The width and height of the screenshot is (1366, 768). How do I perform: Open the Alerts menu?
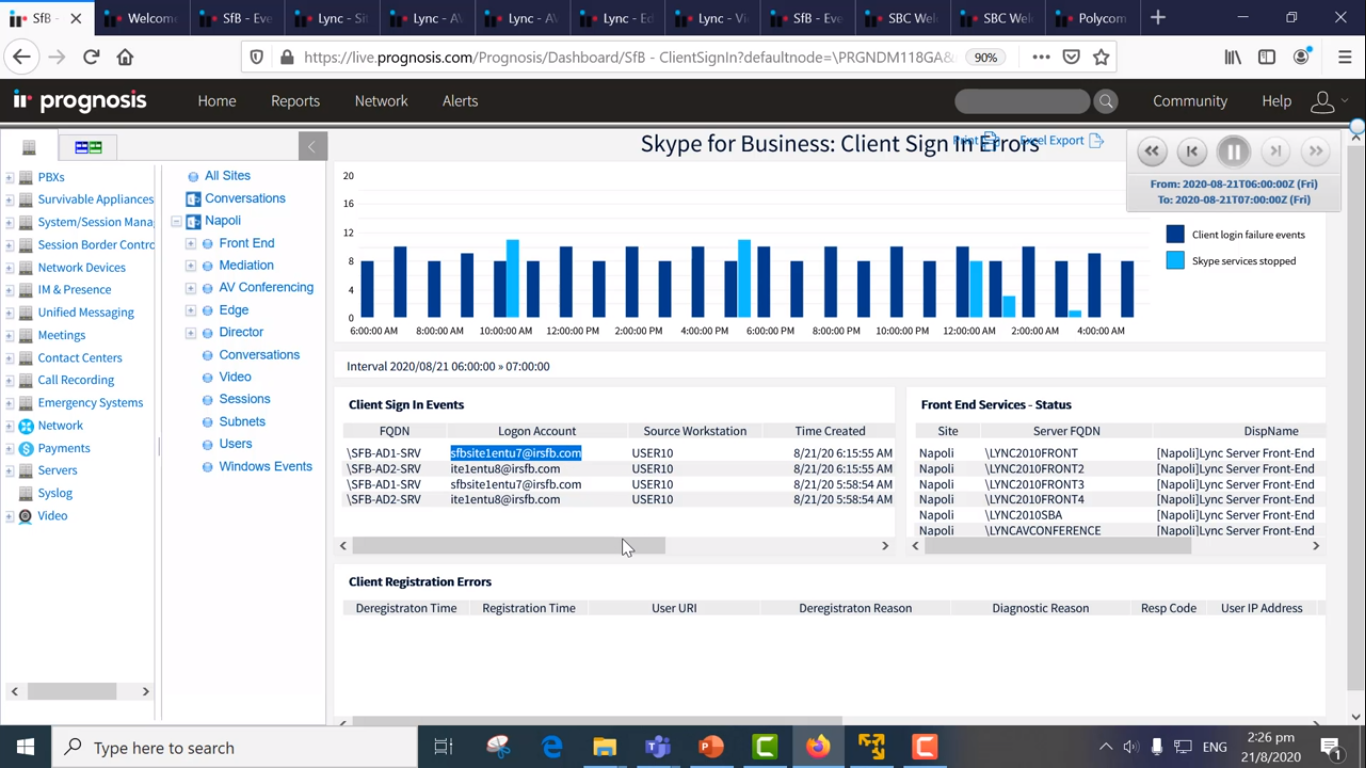pos(460,101)
